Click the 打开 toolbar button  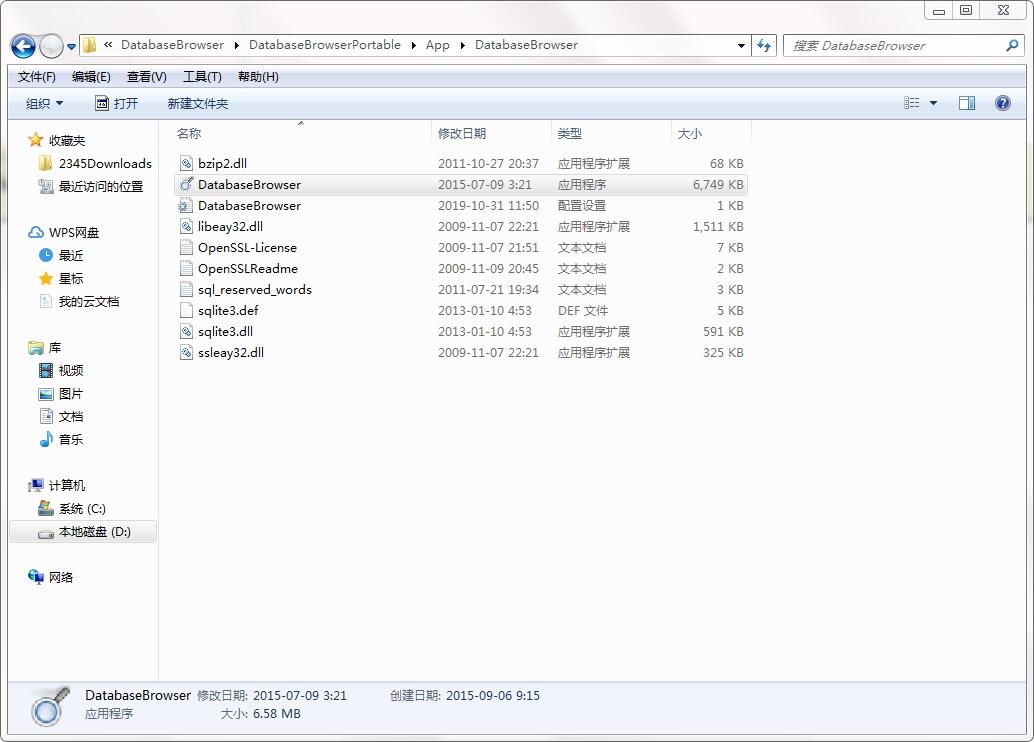click(117, 104)
